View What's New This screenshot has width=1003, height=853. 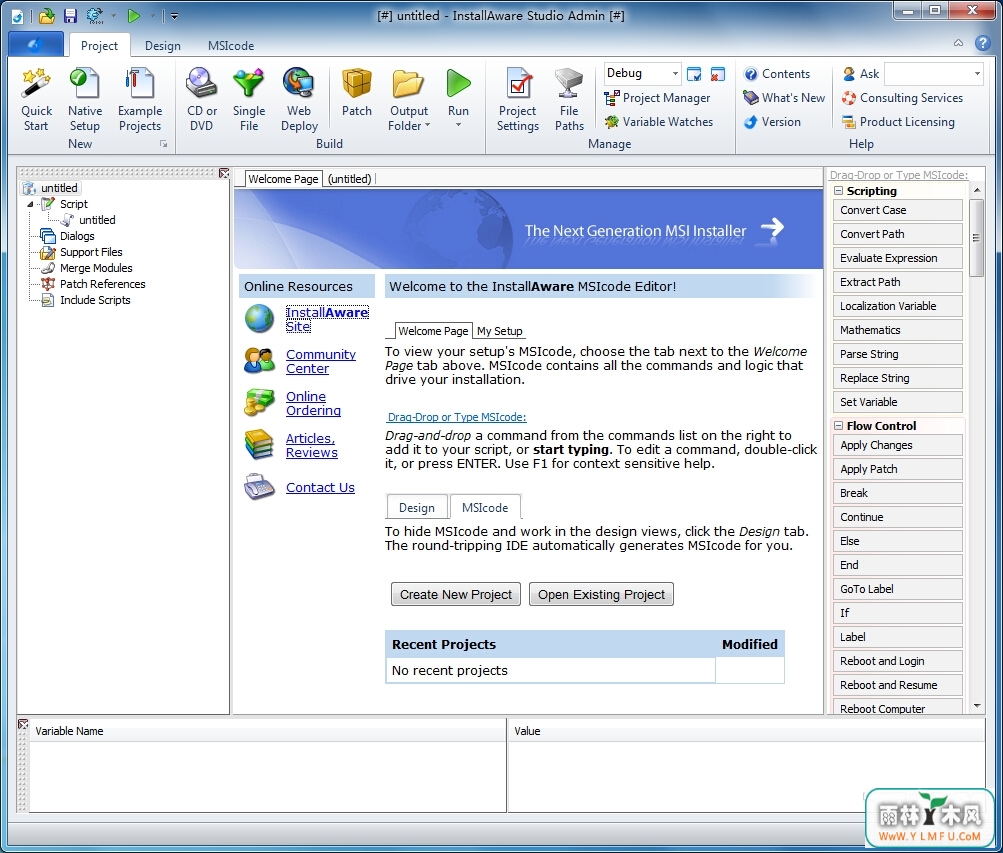pyautogui.click(x=784, y=98)
